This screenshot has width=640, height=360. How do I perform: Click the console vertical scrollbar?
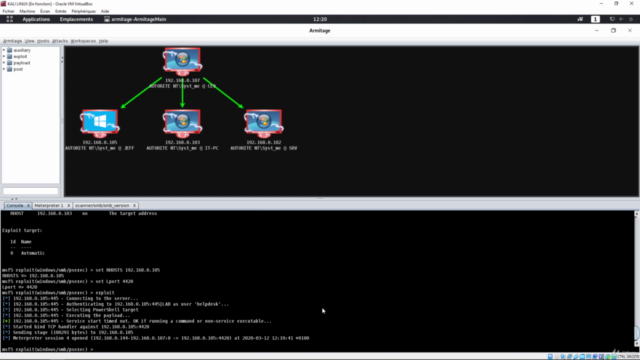coord(636,280)
